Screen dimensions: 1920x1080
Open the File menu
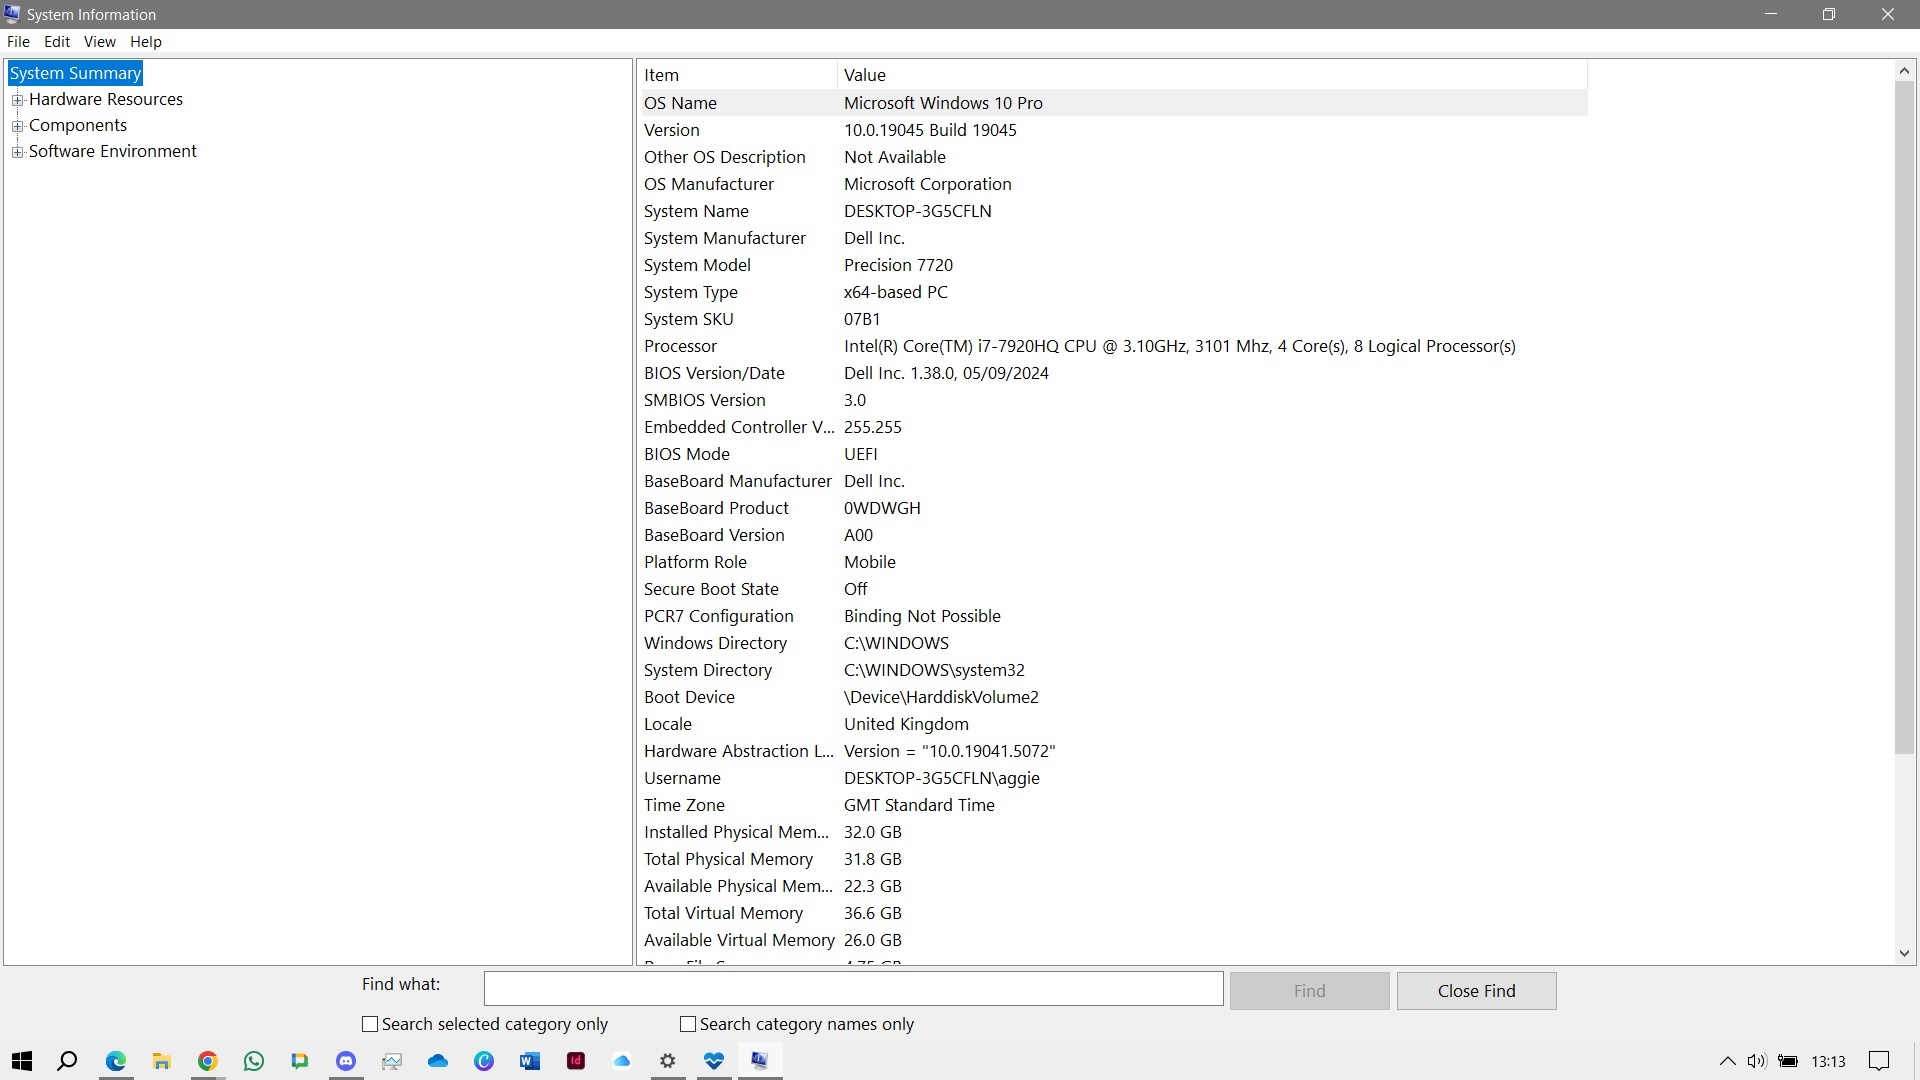[18, 42]
